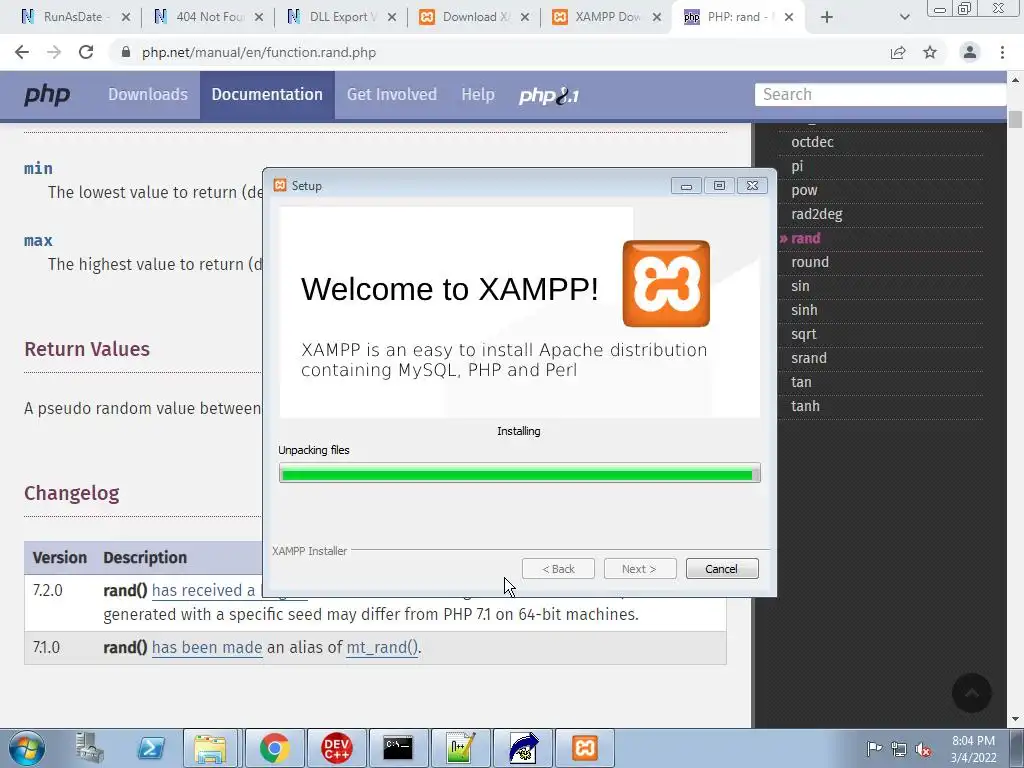
Task: Open the pow function link
Action: [x=804, y=190]
